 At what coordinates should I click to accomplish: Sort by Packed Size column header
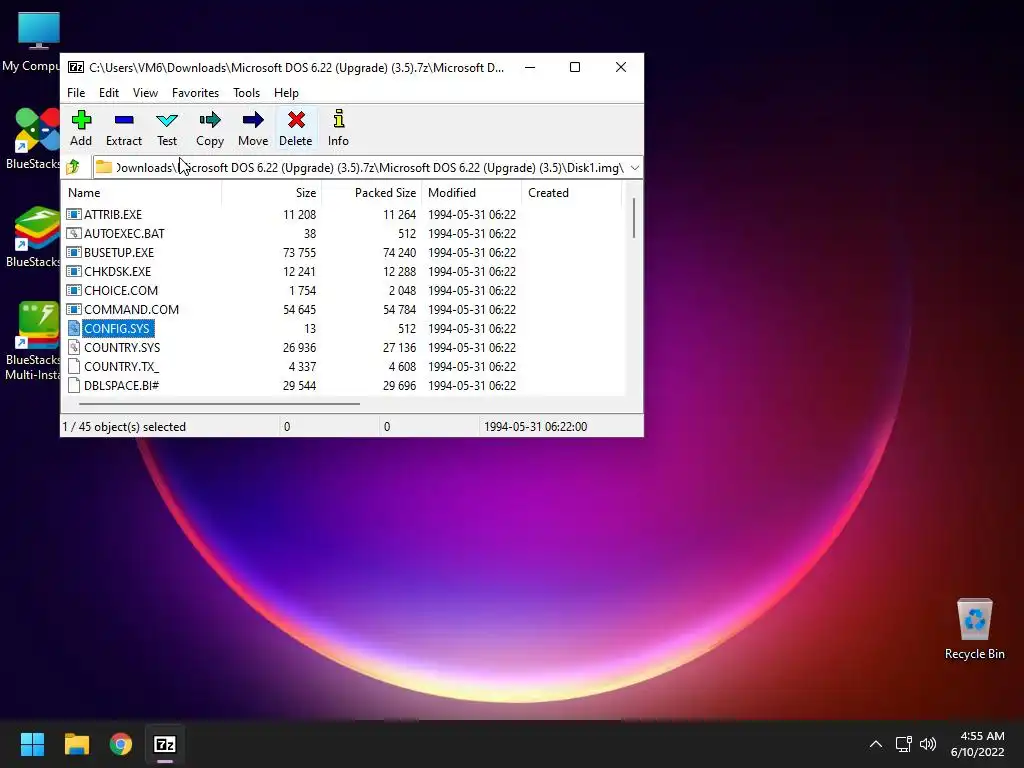[372, 193]
